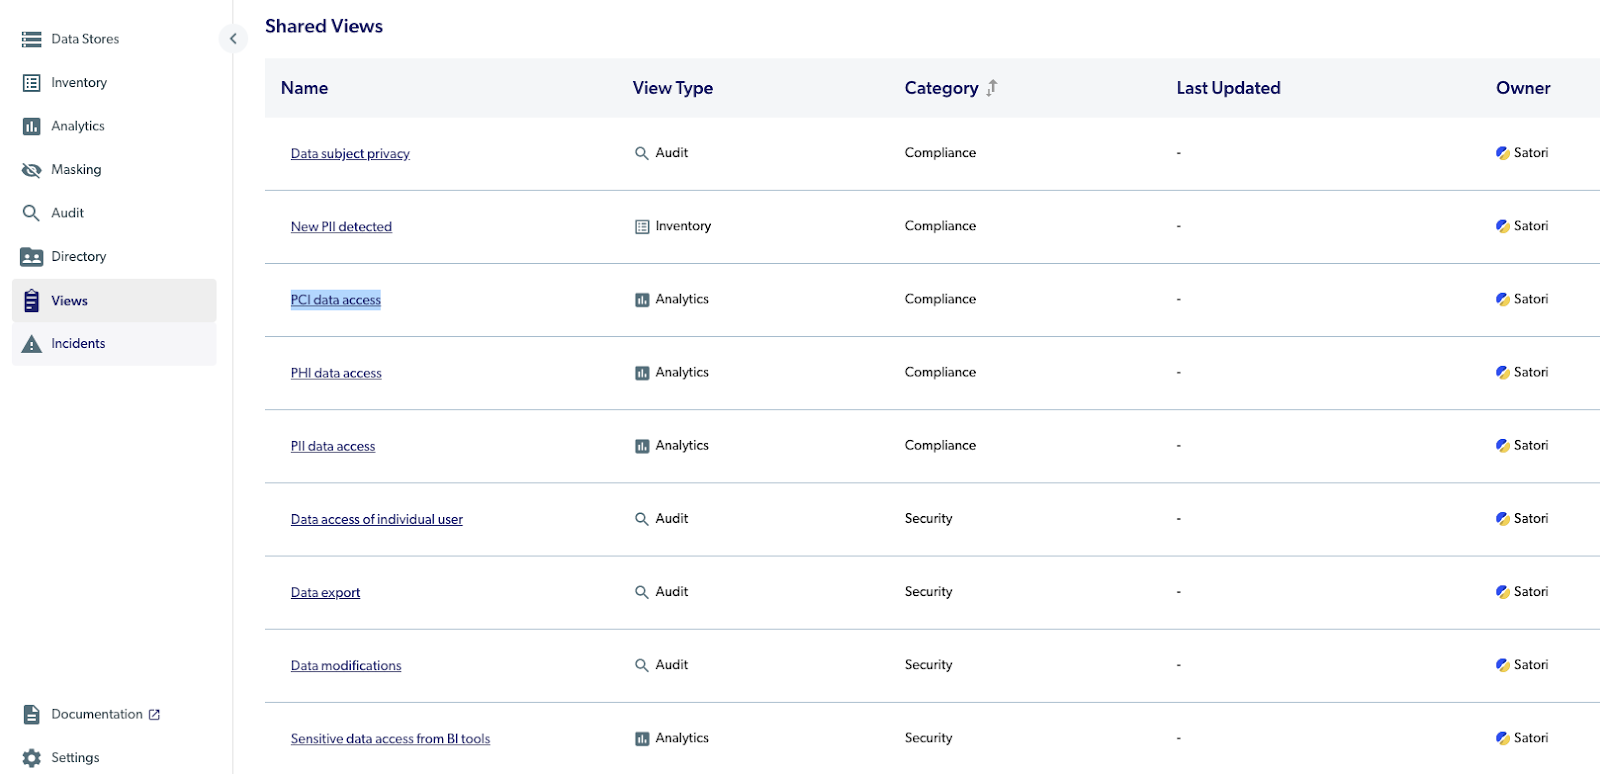Viewport: 1600px width, 774px height.
Task: Click the Analytics chart icon in sidebar
Action: pyautogui.click(x=31, y=126)
